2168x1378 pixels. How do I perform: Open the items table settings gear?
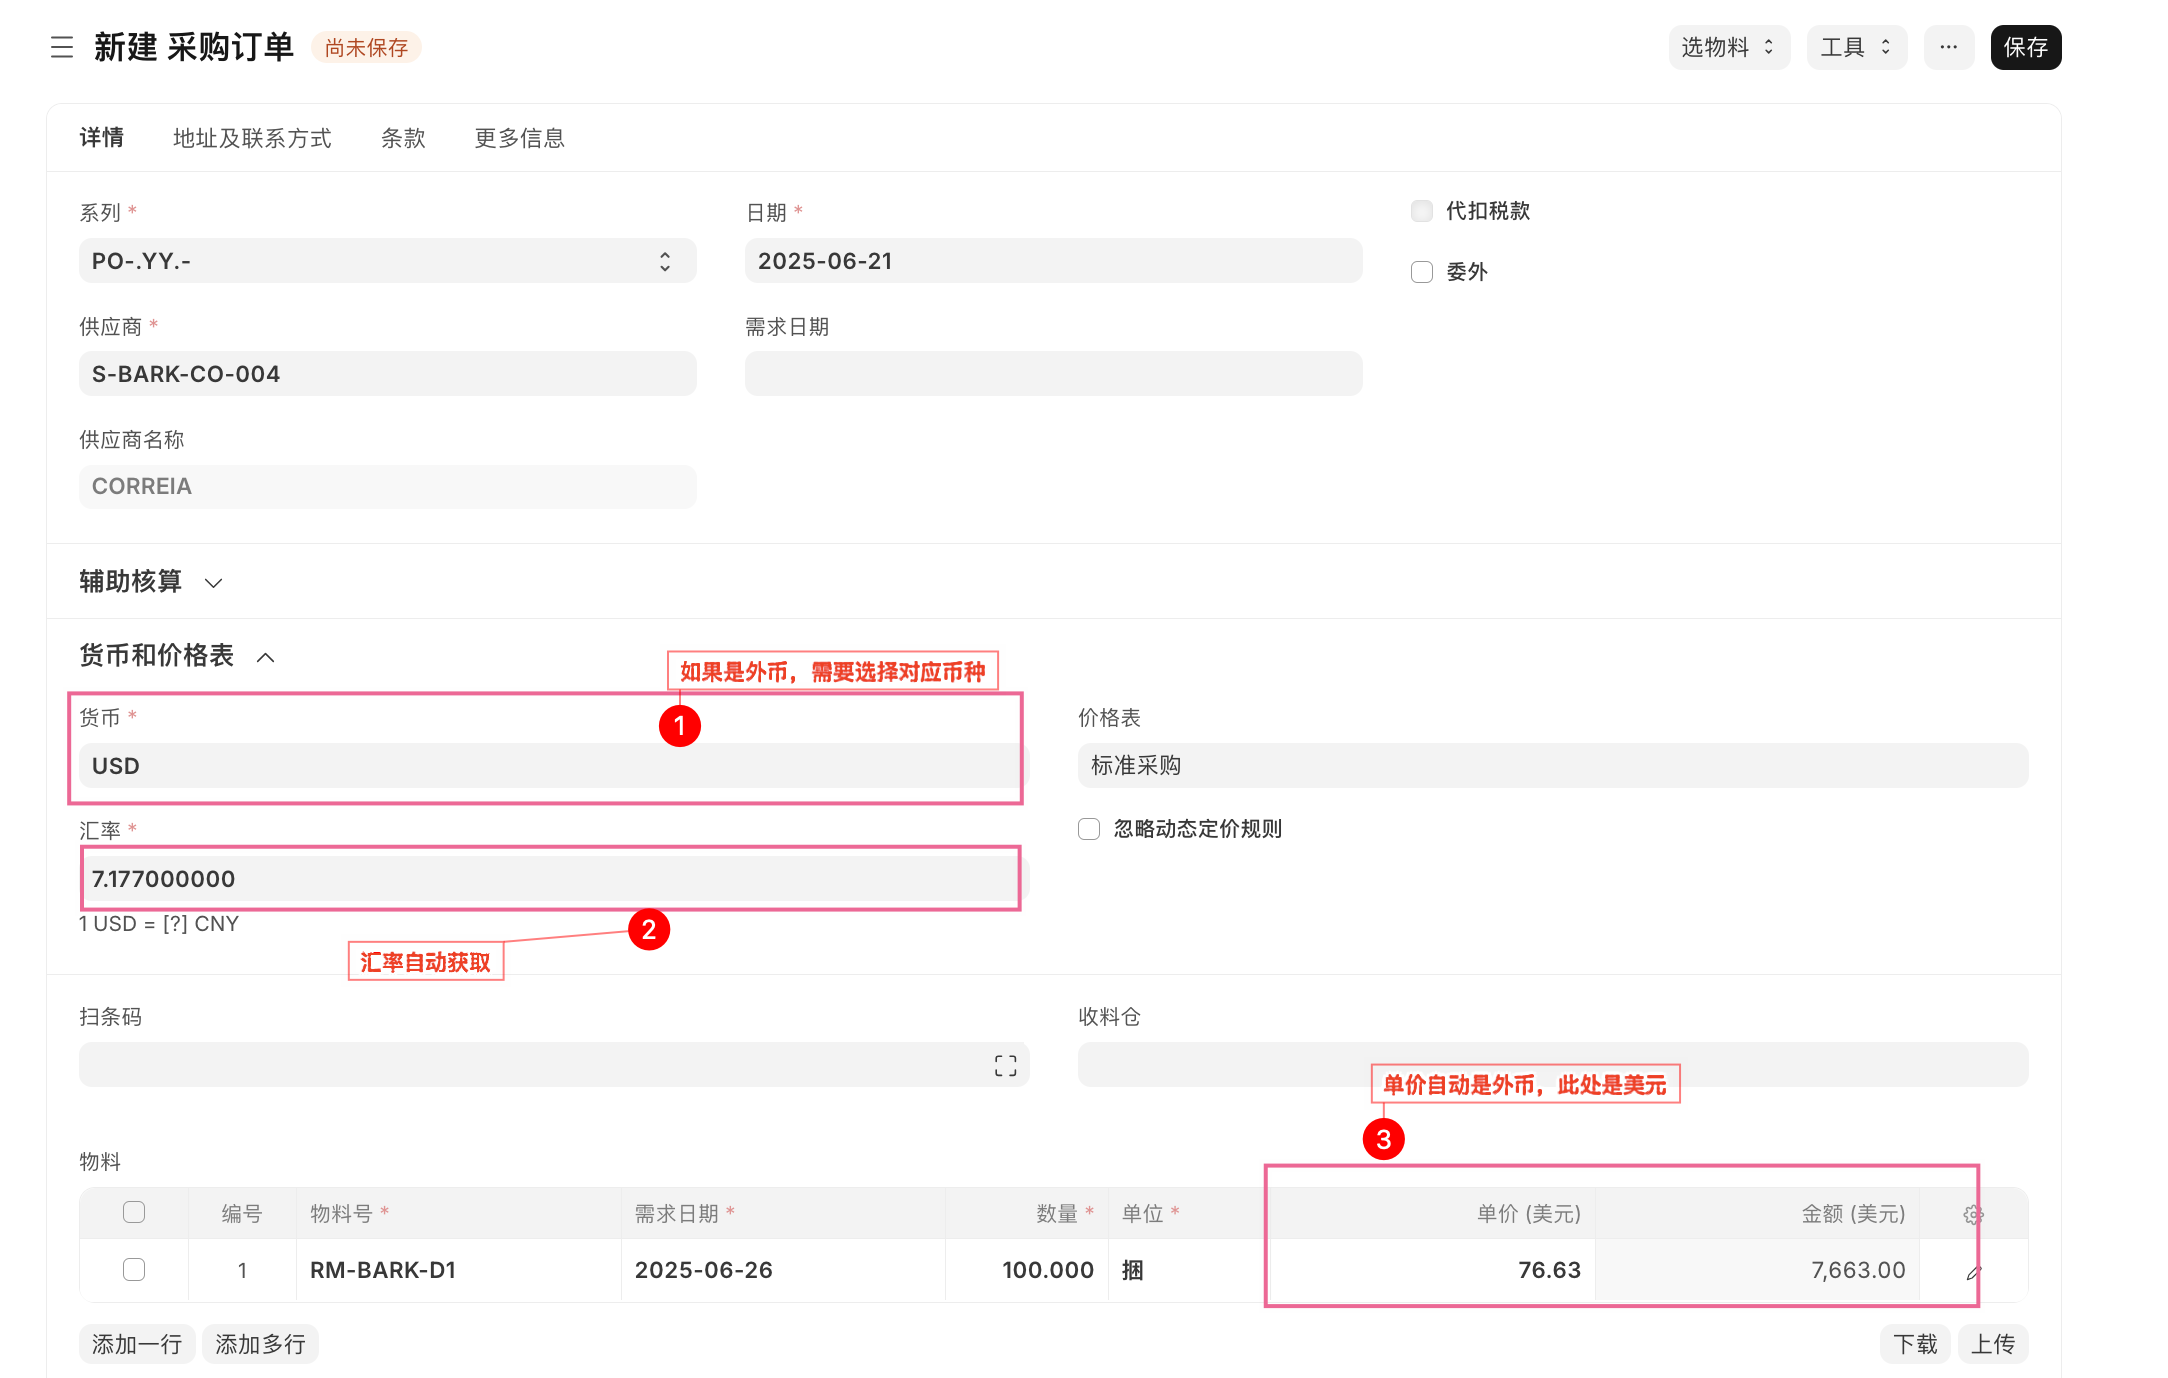point(1973,1215)
